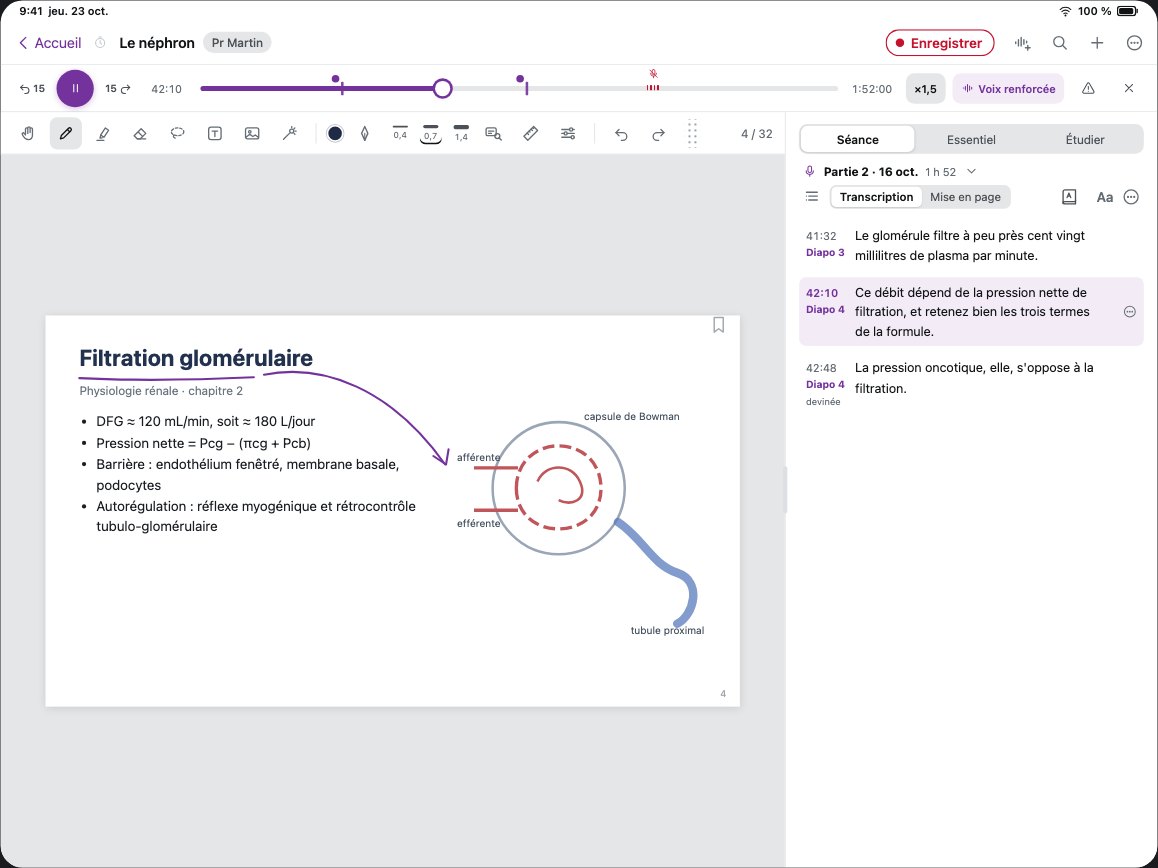
Task: Activate the lasso selection tool
Action: (177, 134)
